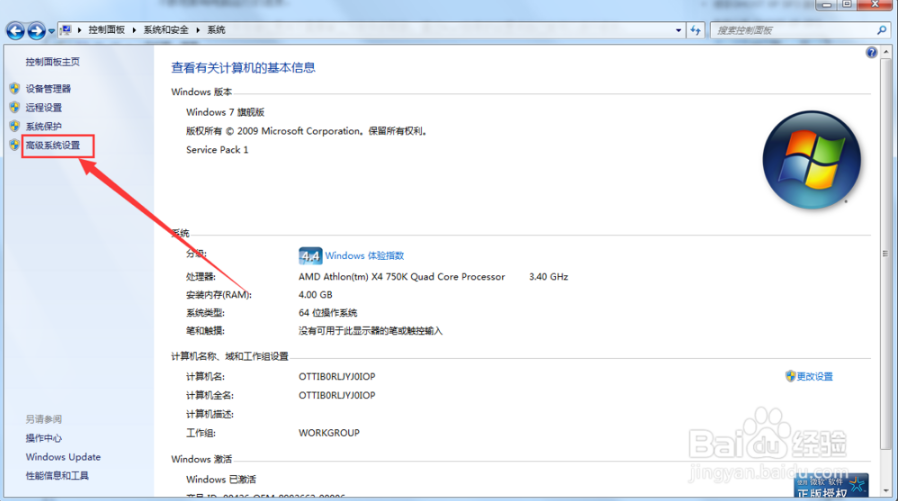Click the Back navigation arrow button
The image size is (898, 501).
tap(16, 30)
